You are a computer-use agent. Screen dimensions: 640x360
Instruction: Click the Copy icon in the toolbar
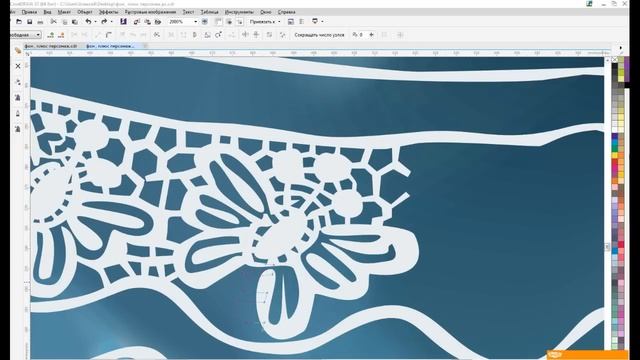tap(64, 22)
